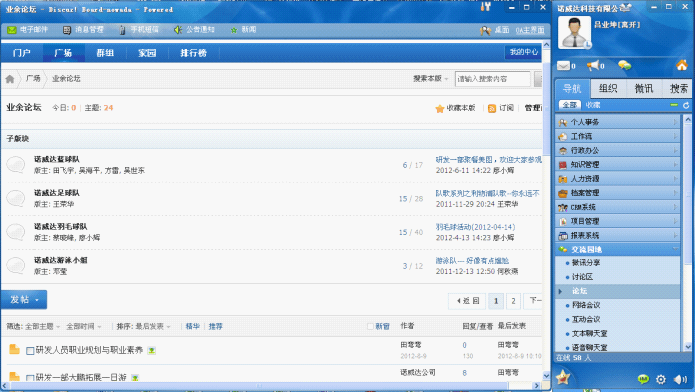This screenshot has height=392, width=695.
Task: Refresh the navigation menu list
Action: tap(686, 105)
